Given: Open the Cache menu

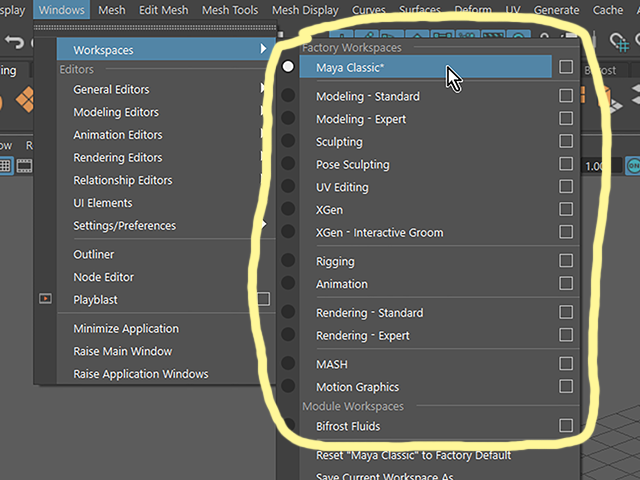Looking at the screenshot, I should (x=608, y=10).
